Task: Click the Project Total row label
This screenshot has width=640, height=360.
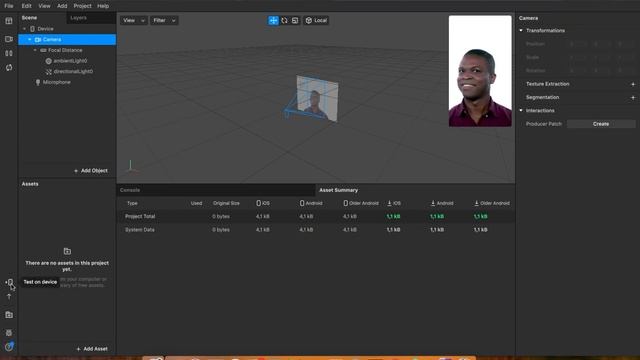Action: point(140,216)
